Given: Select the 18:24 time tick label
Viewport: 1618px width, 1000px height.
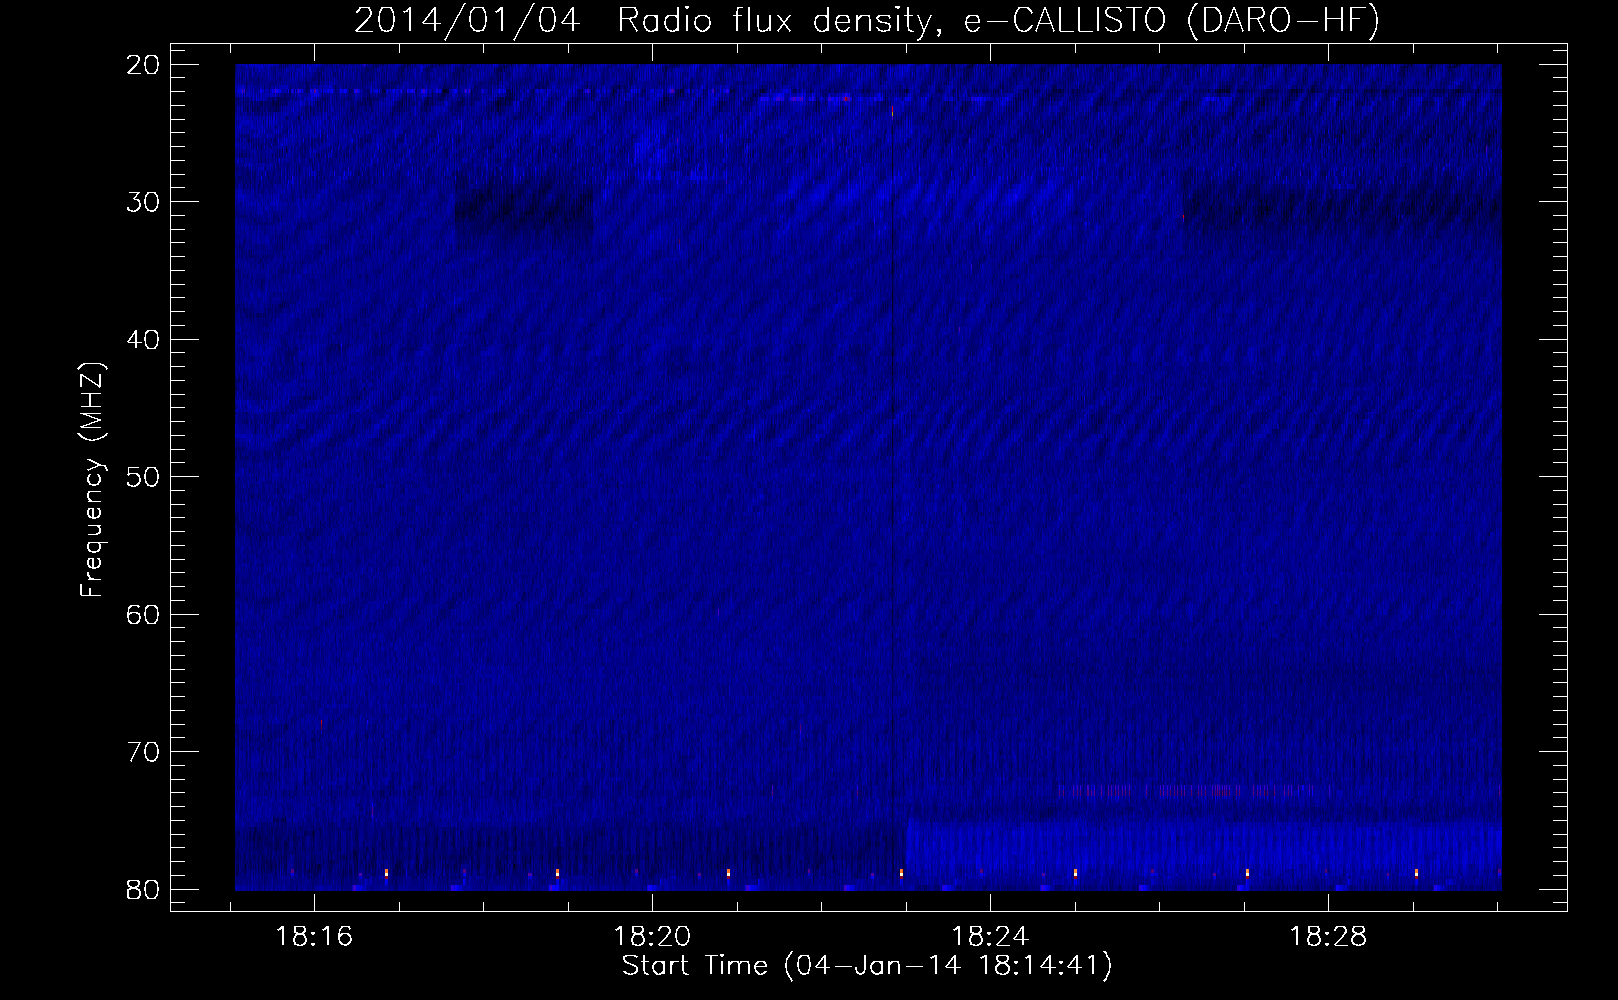Looking at the screenshot, I should pos(990,937).
